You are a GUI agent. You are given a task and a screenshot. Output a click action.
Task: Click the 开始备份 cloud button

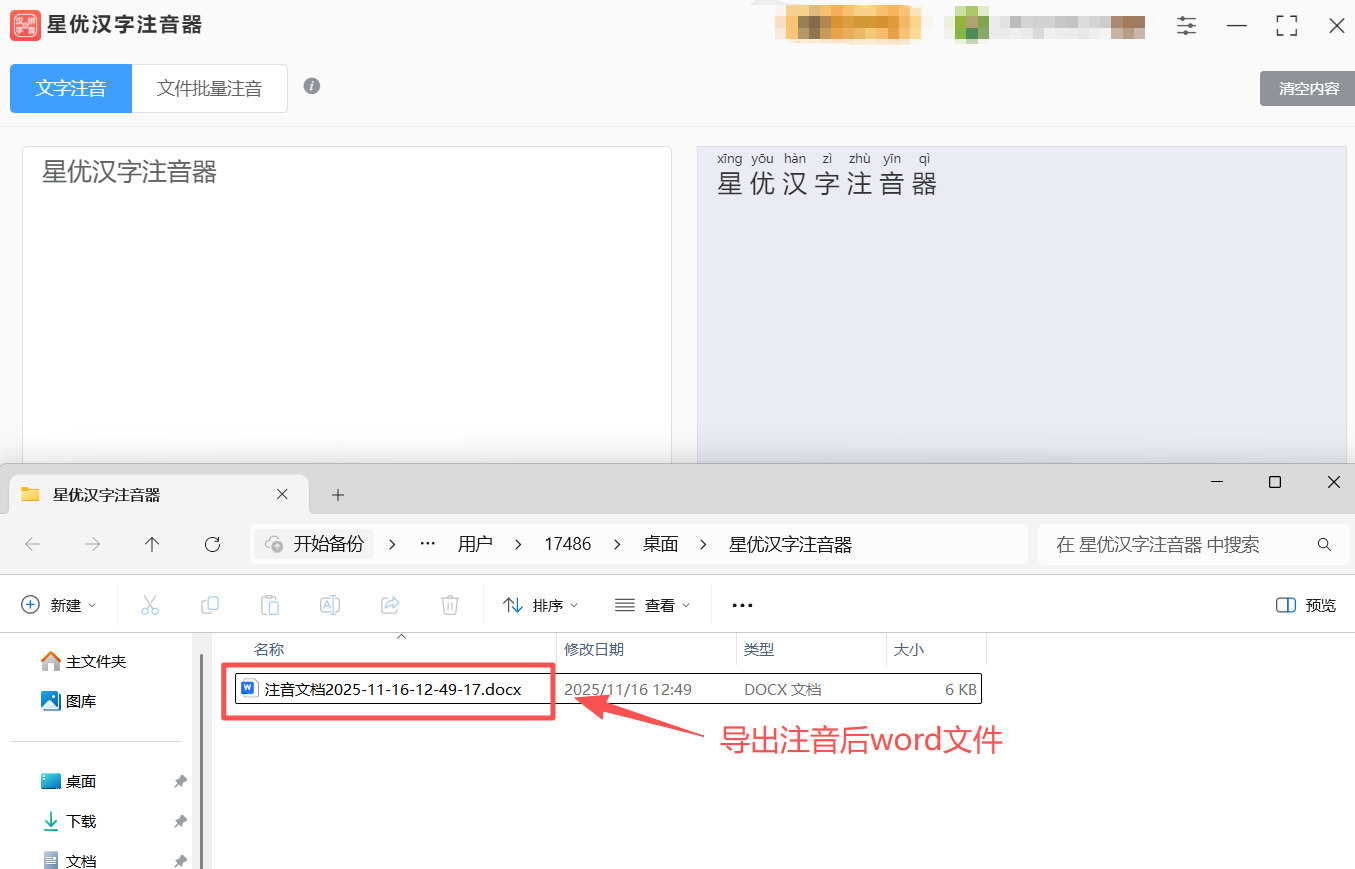click(x=314, y=544)
